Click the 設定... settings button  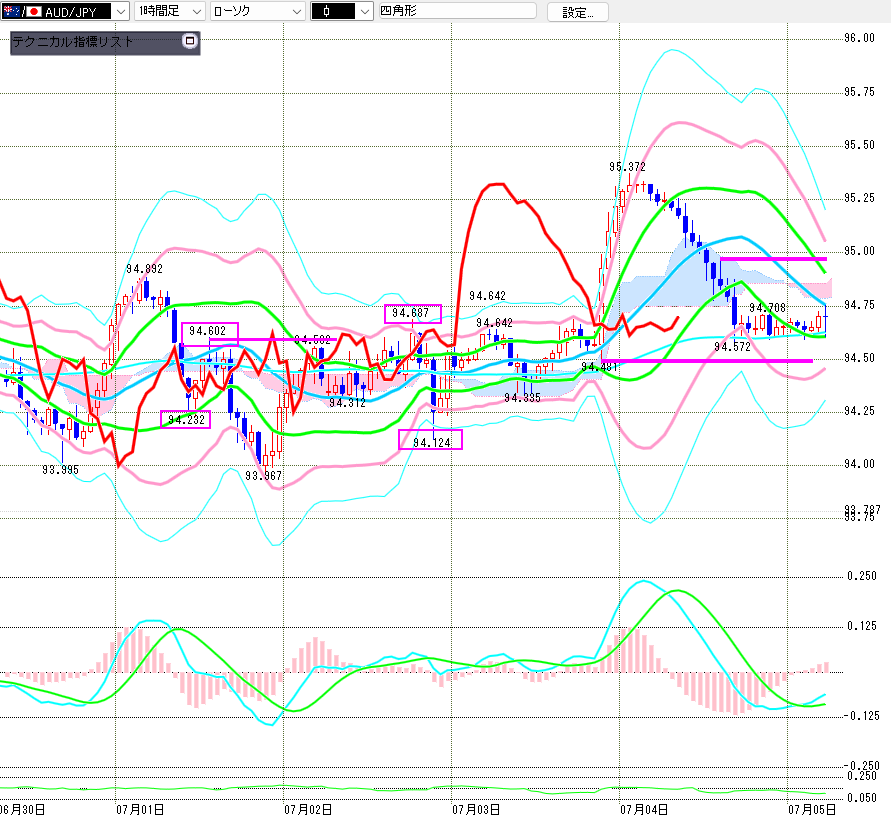(x=577, y=12)
